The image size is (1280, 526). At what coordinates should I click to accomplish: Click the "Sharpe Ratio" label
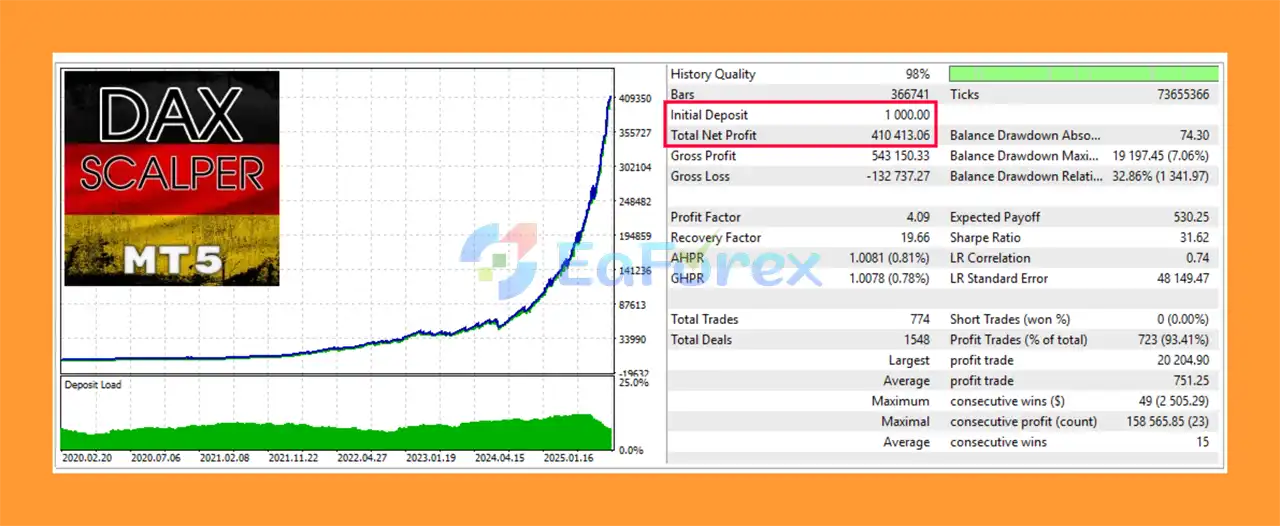985,238
